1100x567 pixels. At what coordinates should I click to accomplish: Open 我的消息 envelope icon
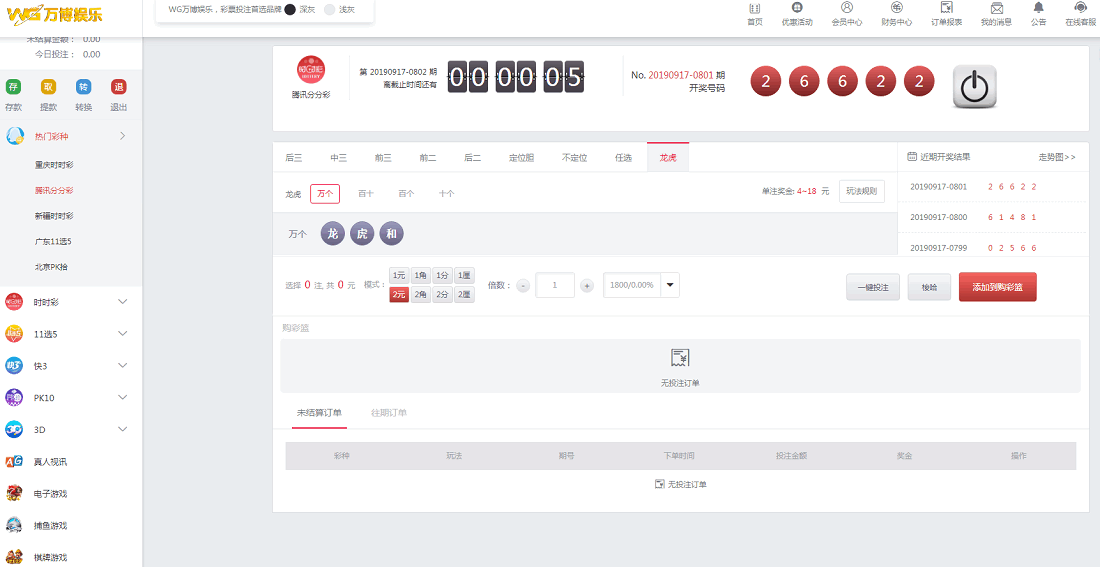996,8
